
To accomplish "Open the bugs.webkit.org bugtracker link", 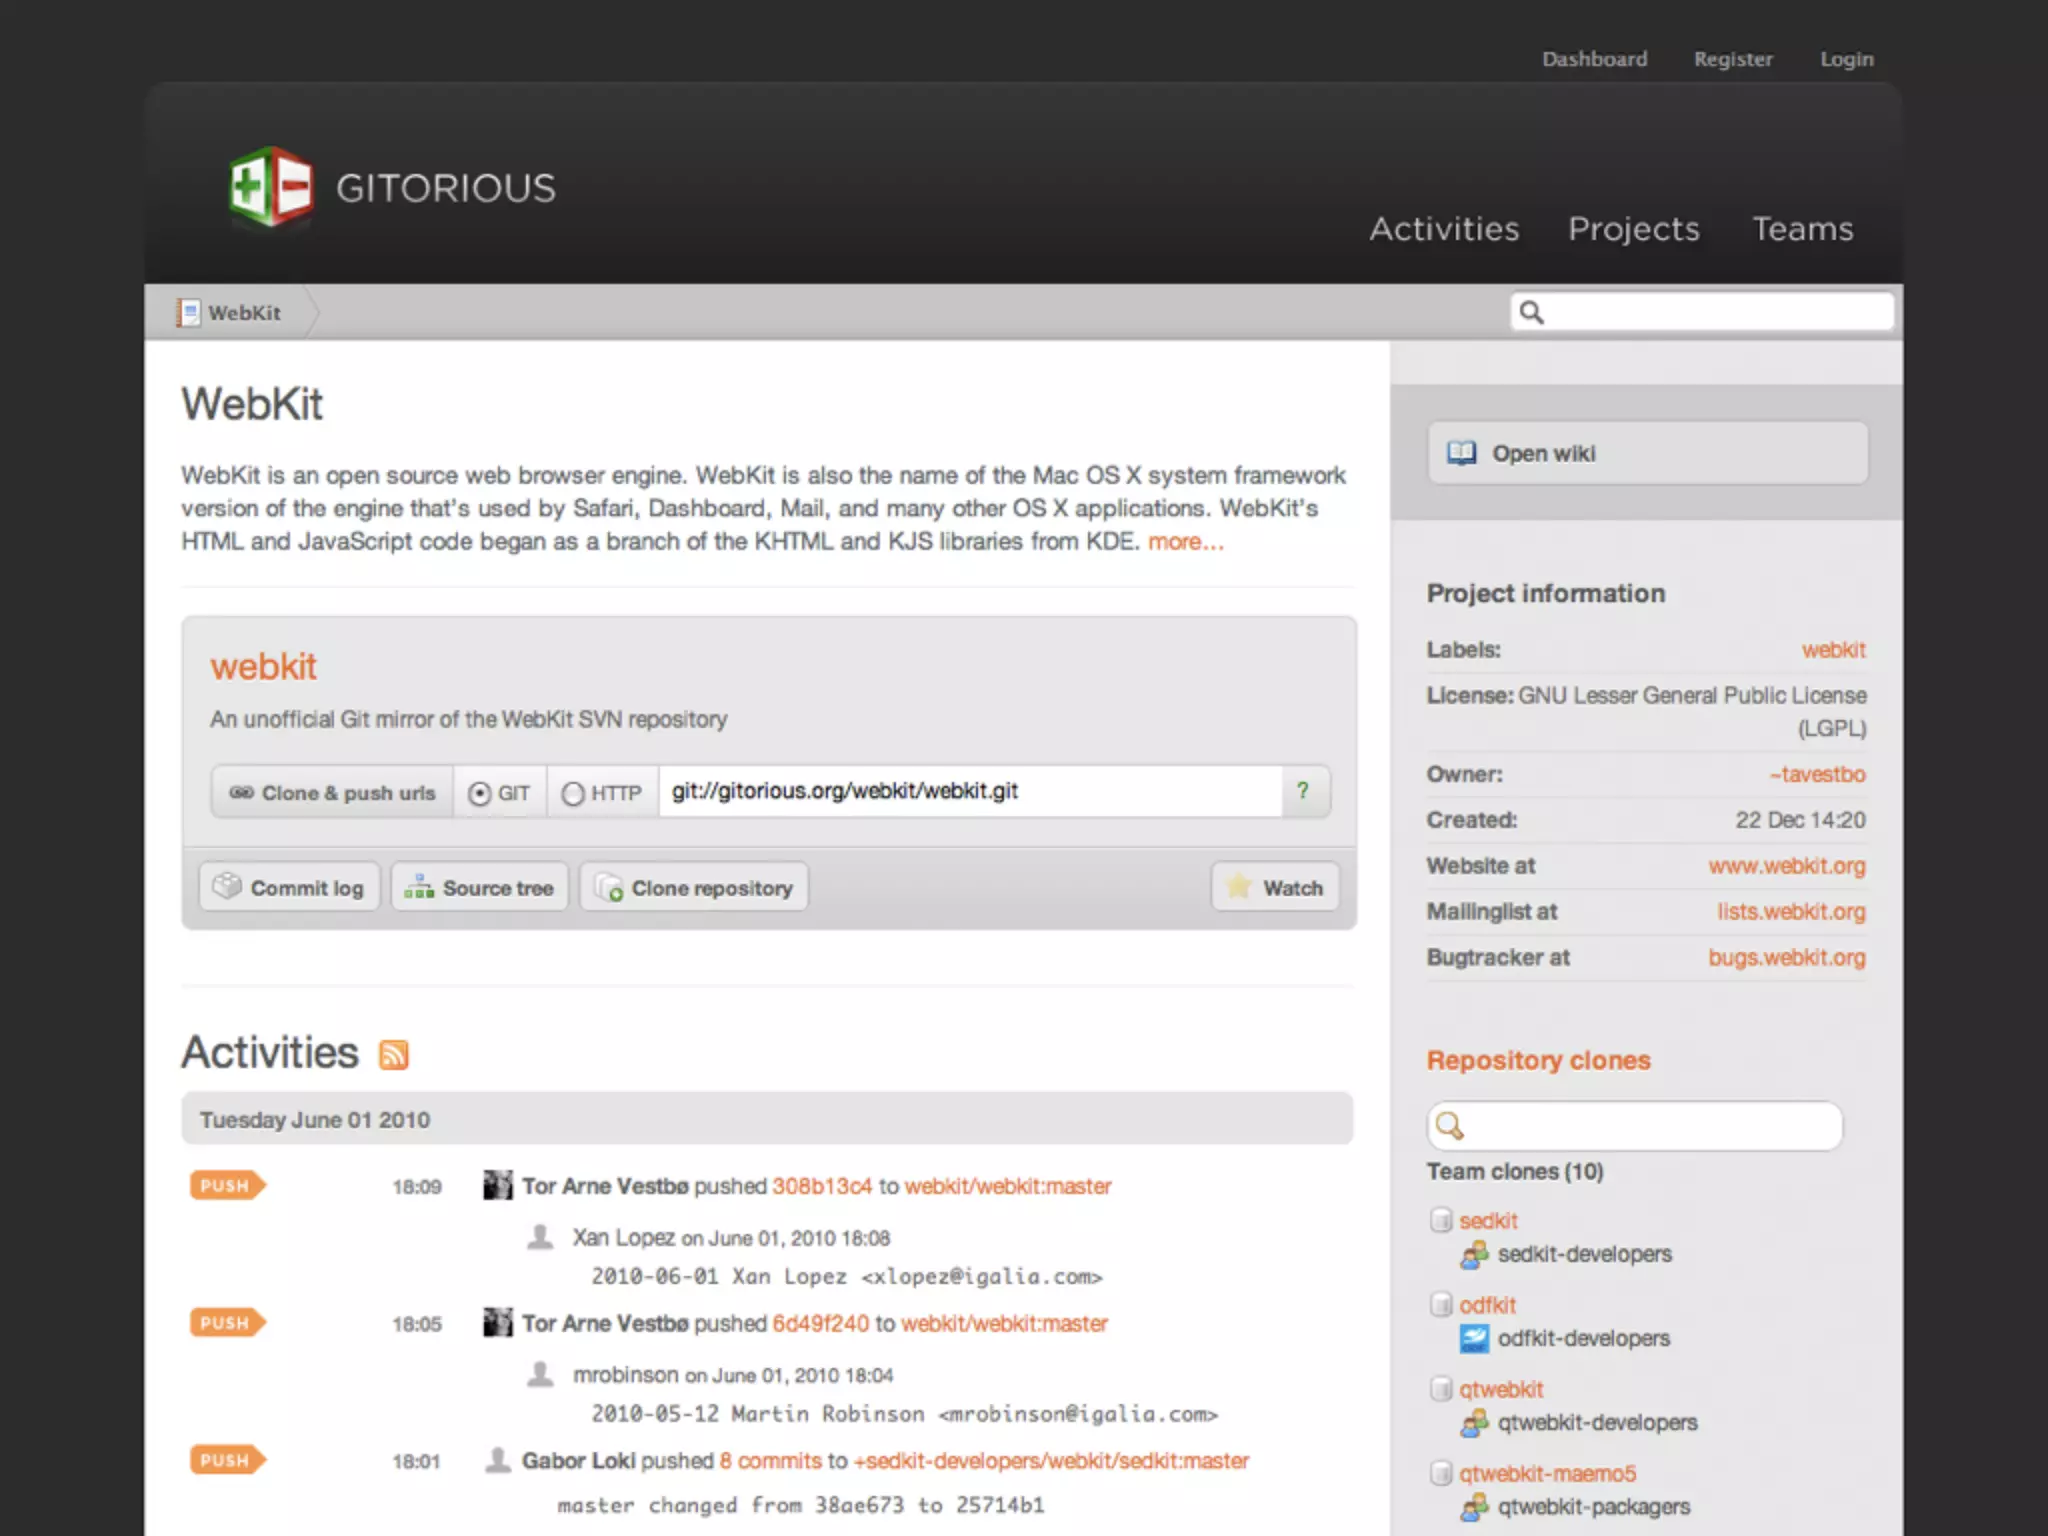I will point(1786,958).
